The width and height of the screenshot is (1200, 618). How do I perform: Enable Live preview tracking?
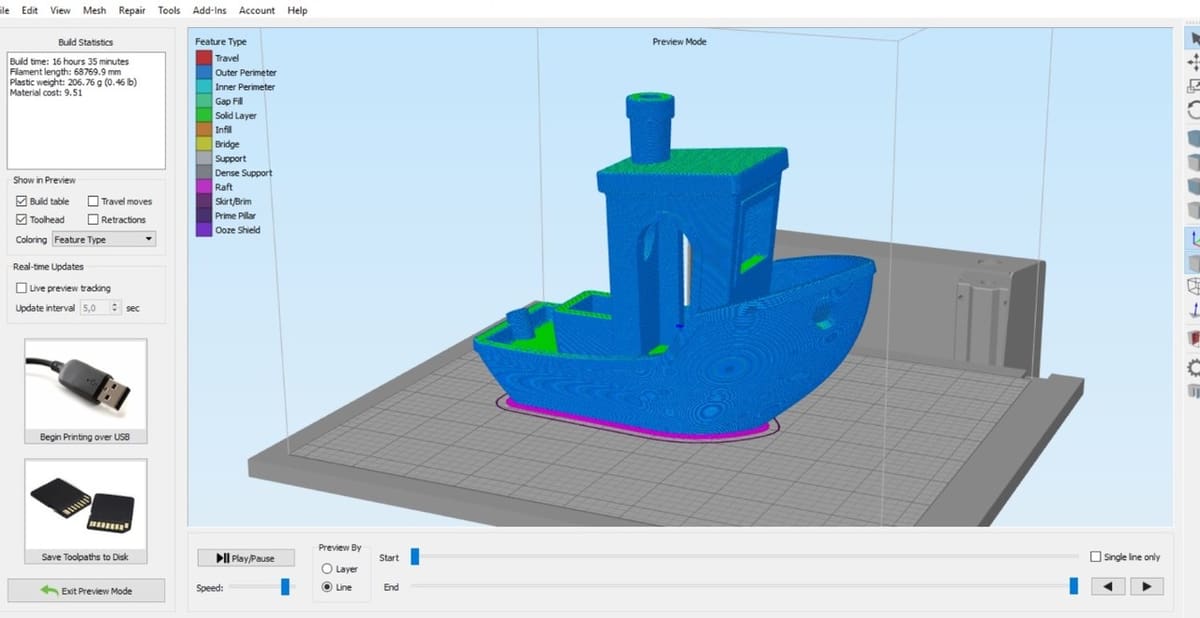click(x=22, y=288)
